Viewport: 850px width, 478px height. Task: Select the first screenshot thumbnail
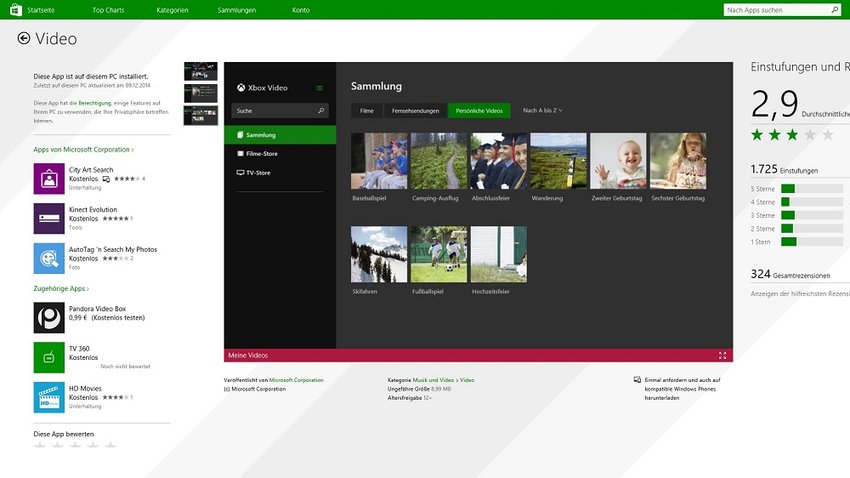point(201,71)
